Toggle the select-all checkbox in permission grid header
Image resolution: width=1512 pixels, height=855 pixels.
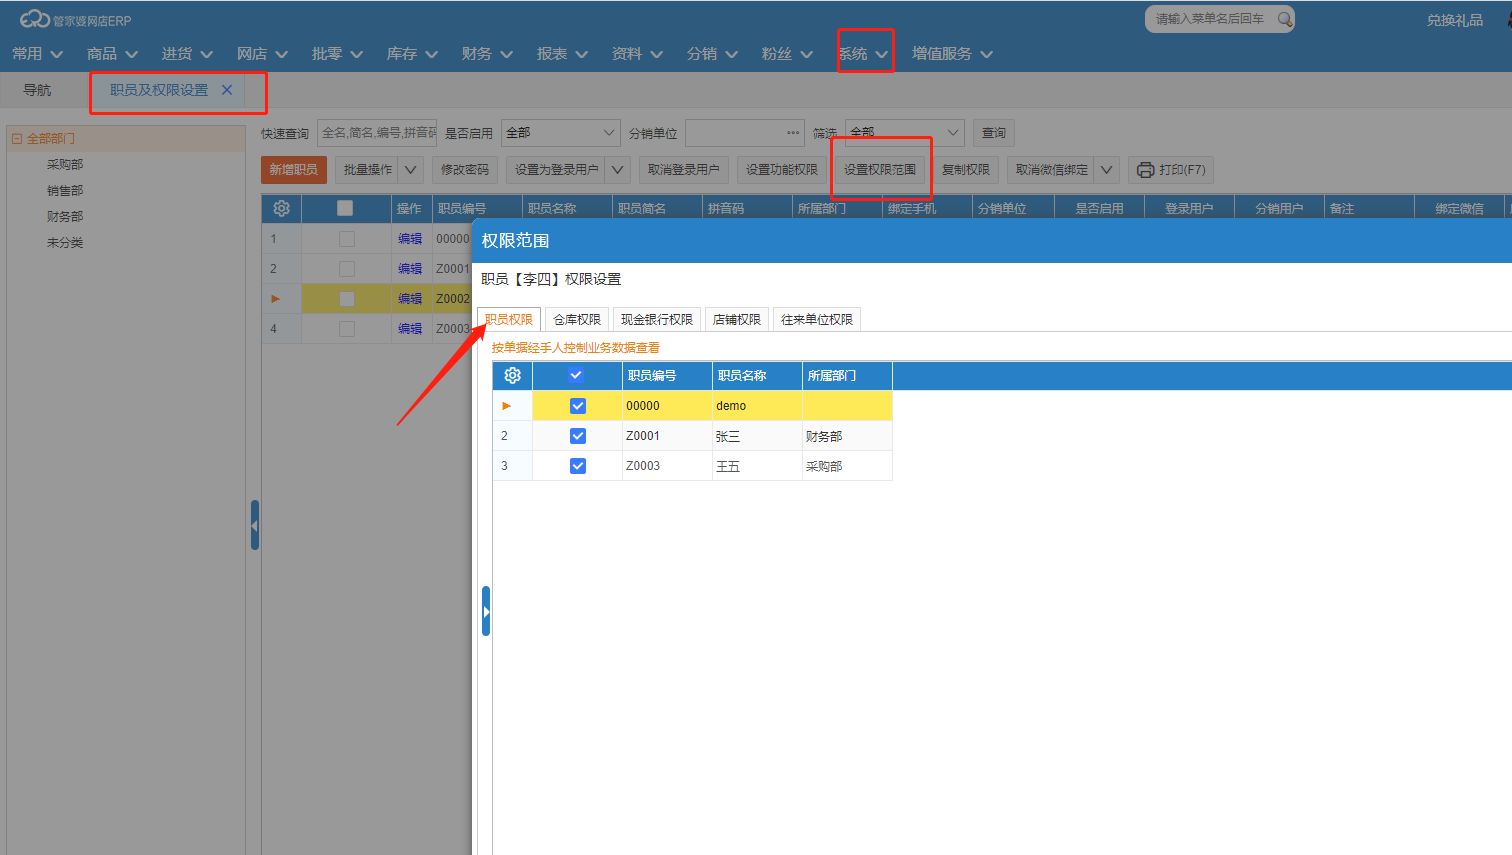pos(576,376)
